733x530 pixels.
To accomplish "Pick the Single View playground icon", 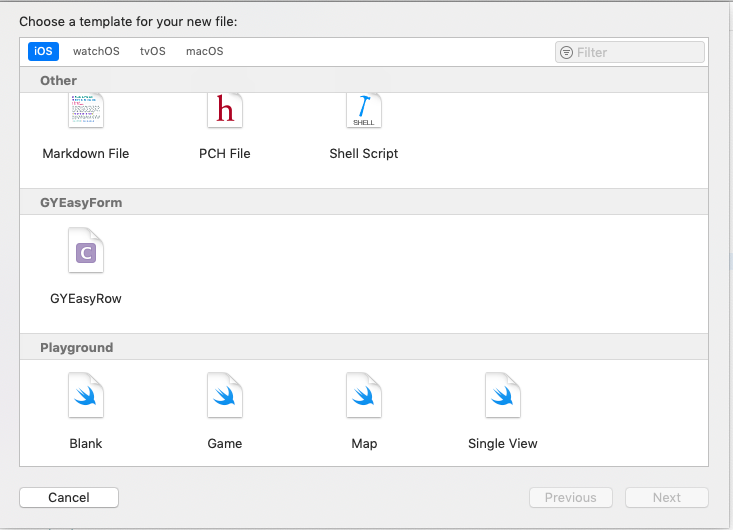I will point(503,395).
